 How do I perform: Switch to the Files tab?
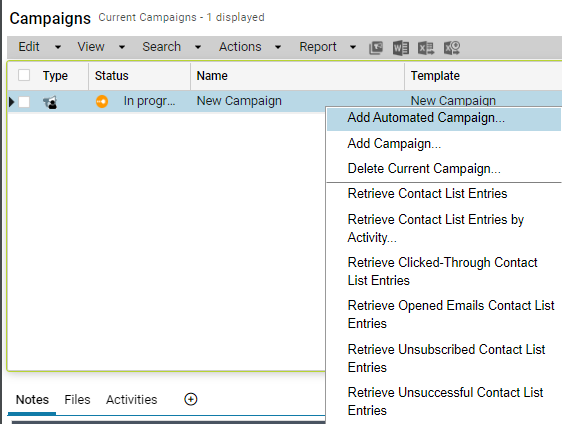click(x=77, y=399)
